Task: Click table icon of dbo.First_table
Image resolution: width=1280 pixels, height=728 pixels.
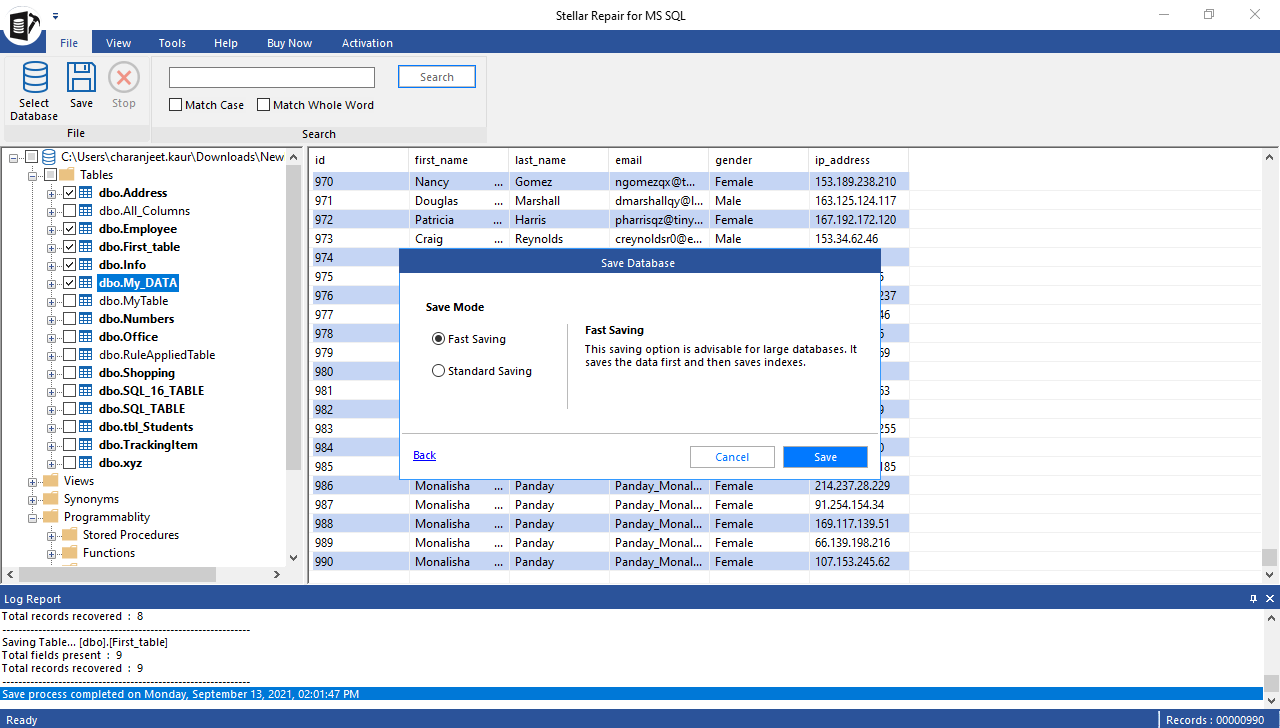Action: 87,247
